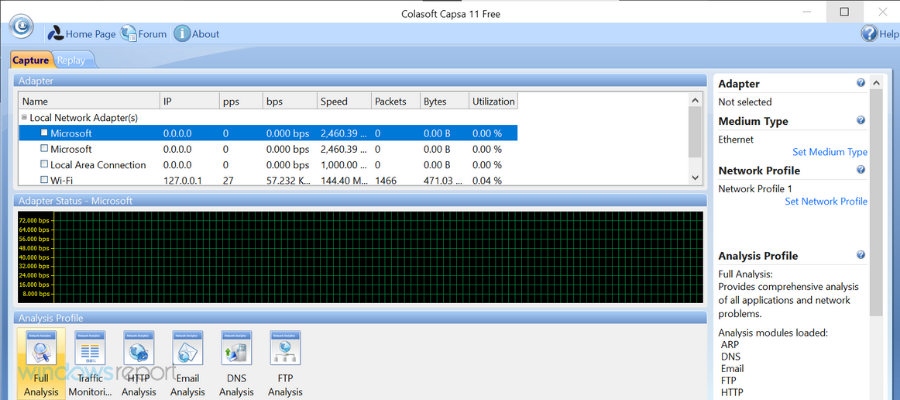Click the help icon beside Medium Type
The image size is (900, 400).
pyautogui.click(x=860, y=121)
